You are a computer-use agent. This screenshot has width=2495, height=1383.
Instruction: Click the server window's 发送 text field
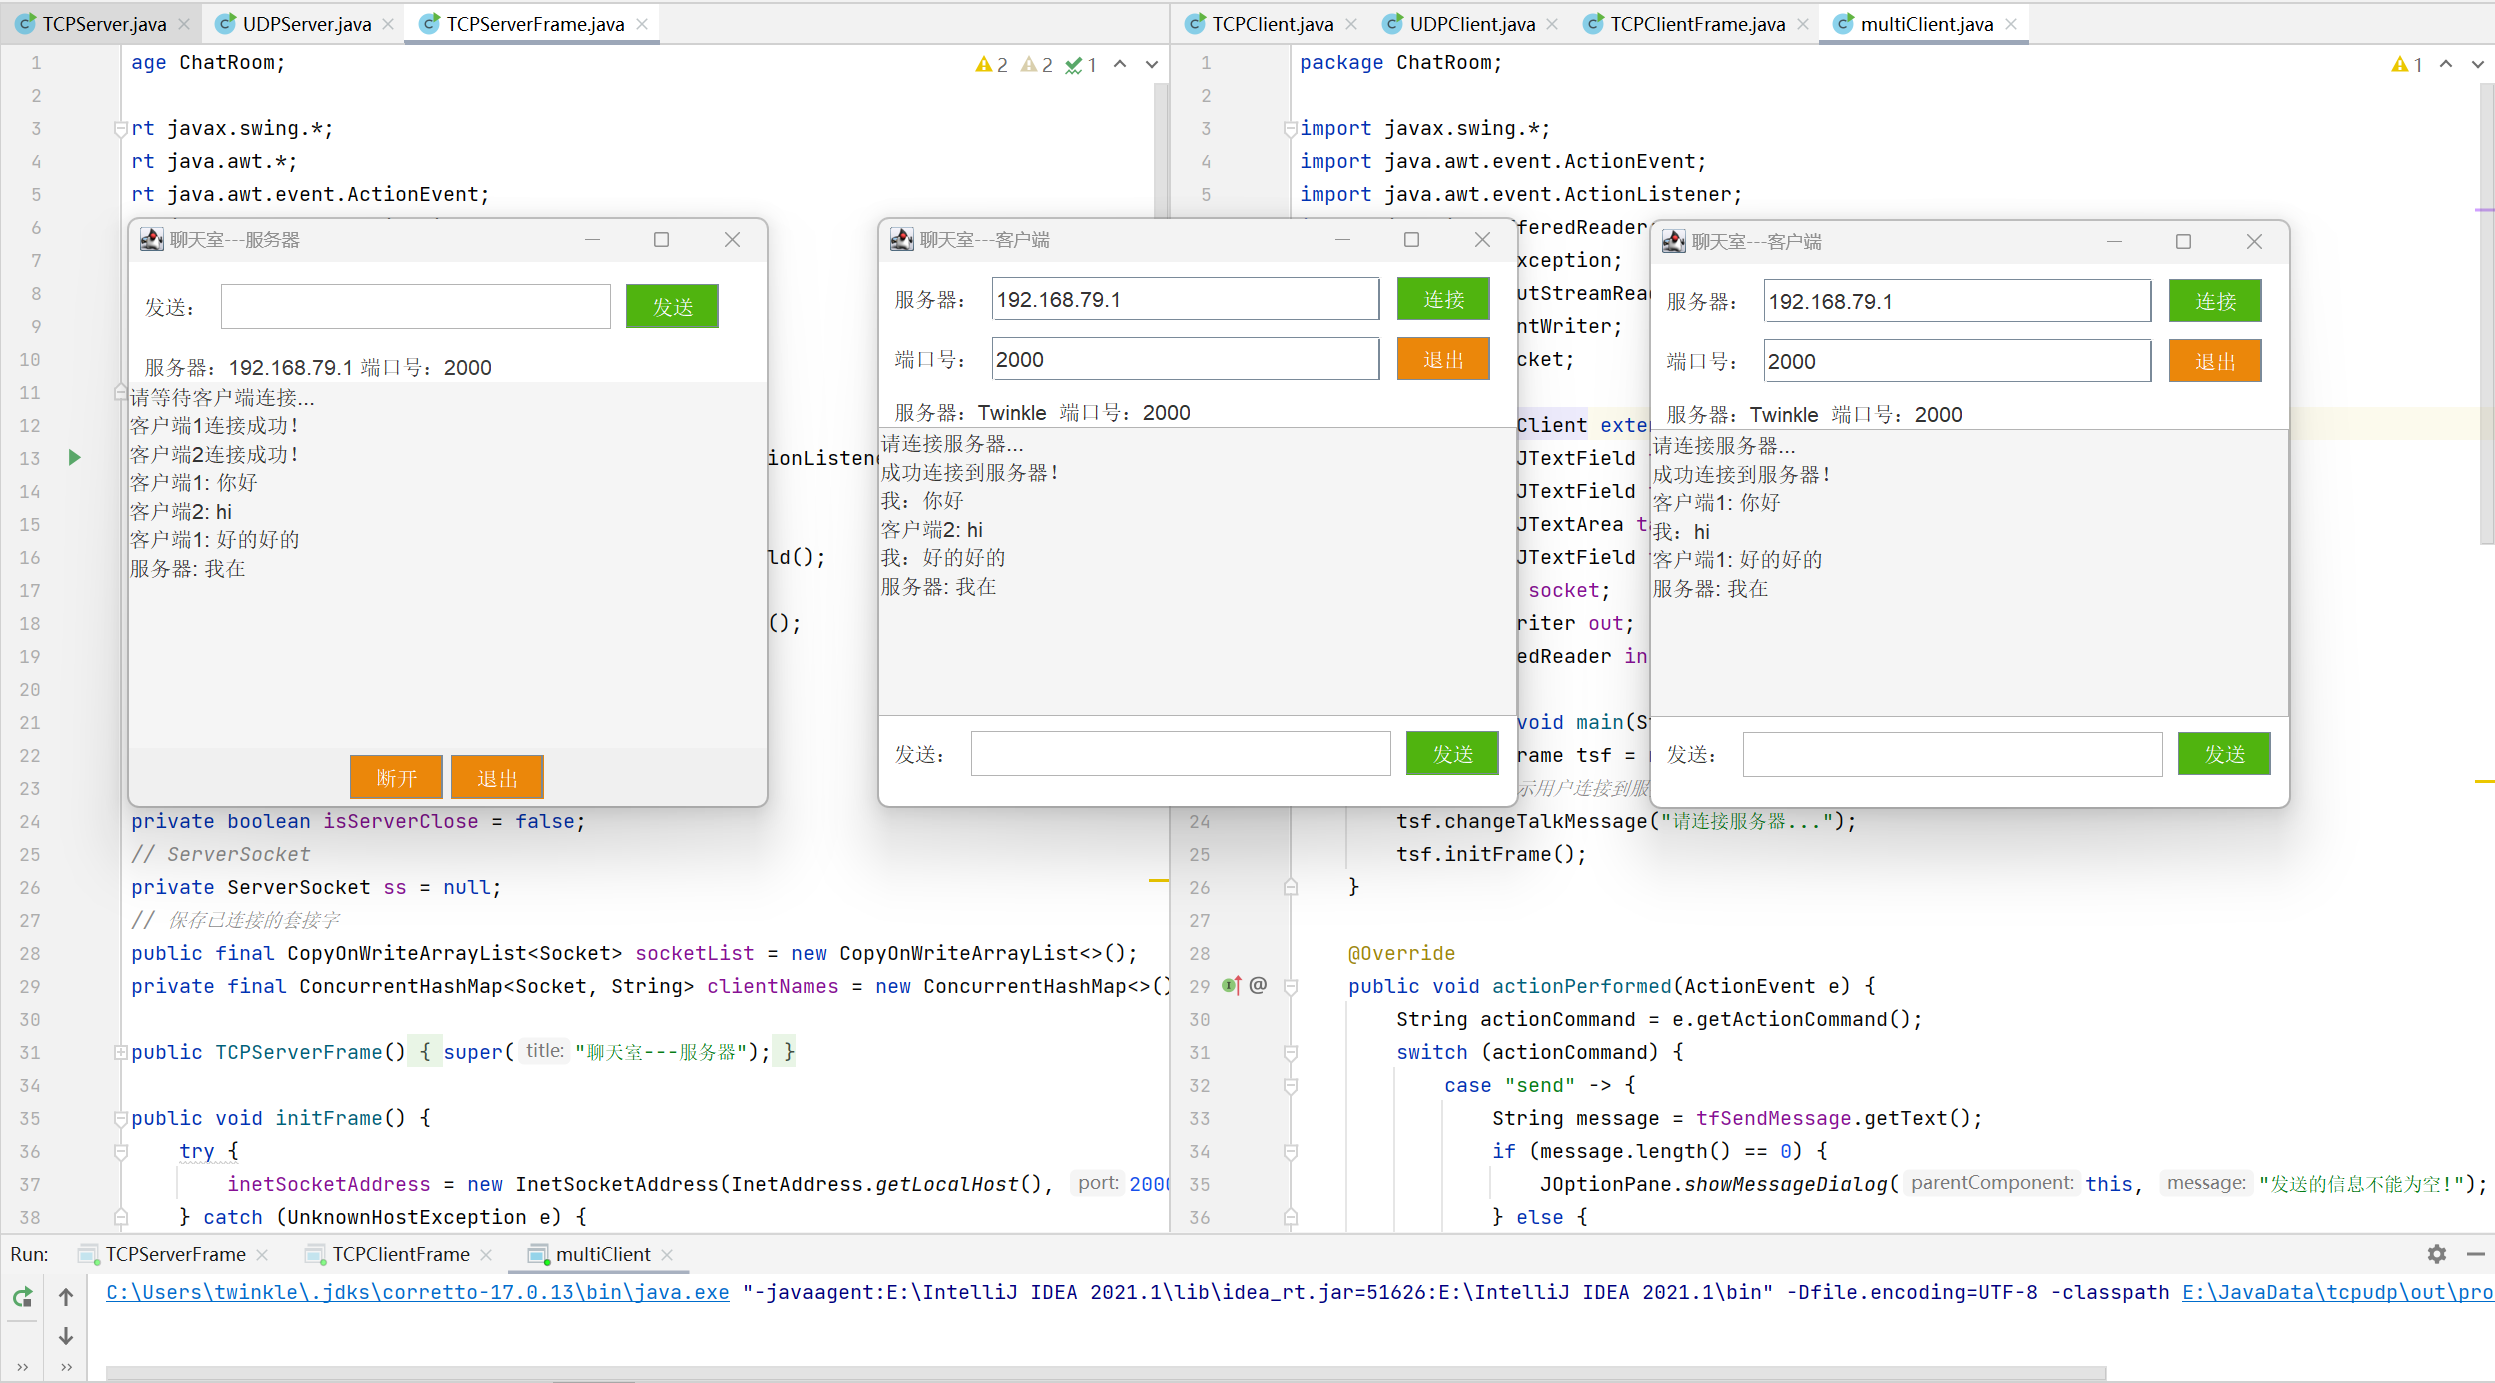(415, 307)
